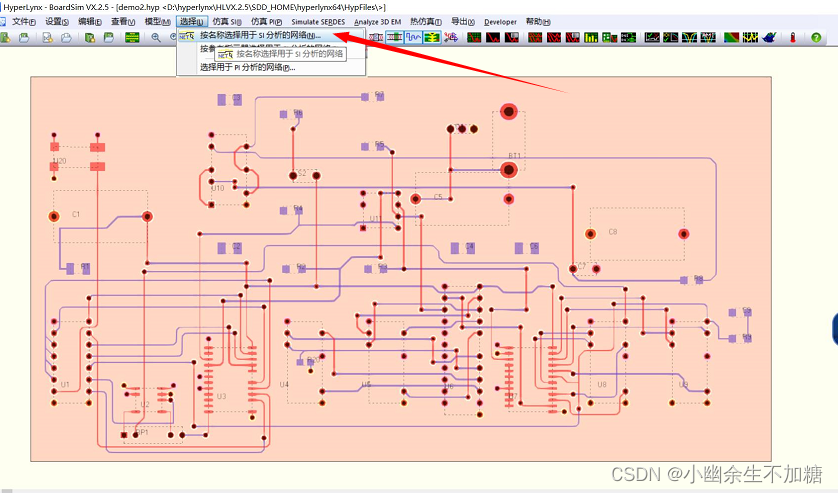This screenshot has height=493, width=838.
Task: Open the 仿真 SI menu
Action: pos(227,21)
